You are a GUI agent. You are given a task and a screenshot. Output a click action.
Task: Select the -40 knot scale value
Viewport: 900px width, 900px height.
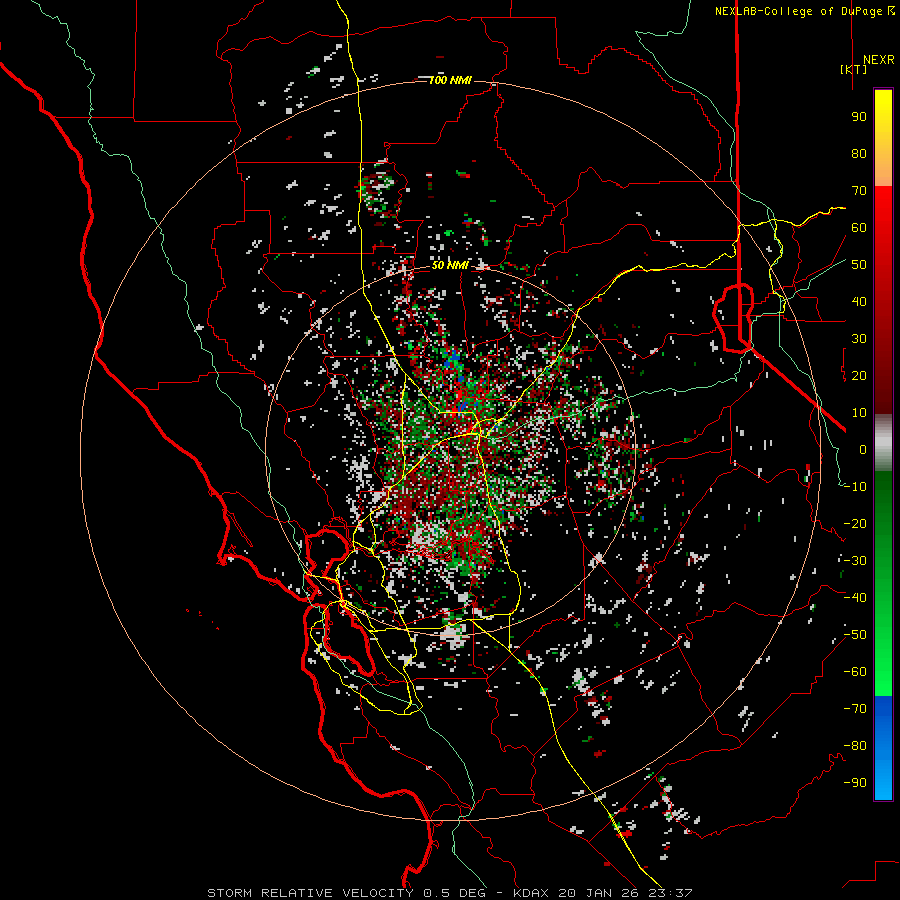855,598
